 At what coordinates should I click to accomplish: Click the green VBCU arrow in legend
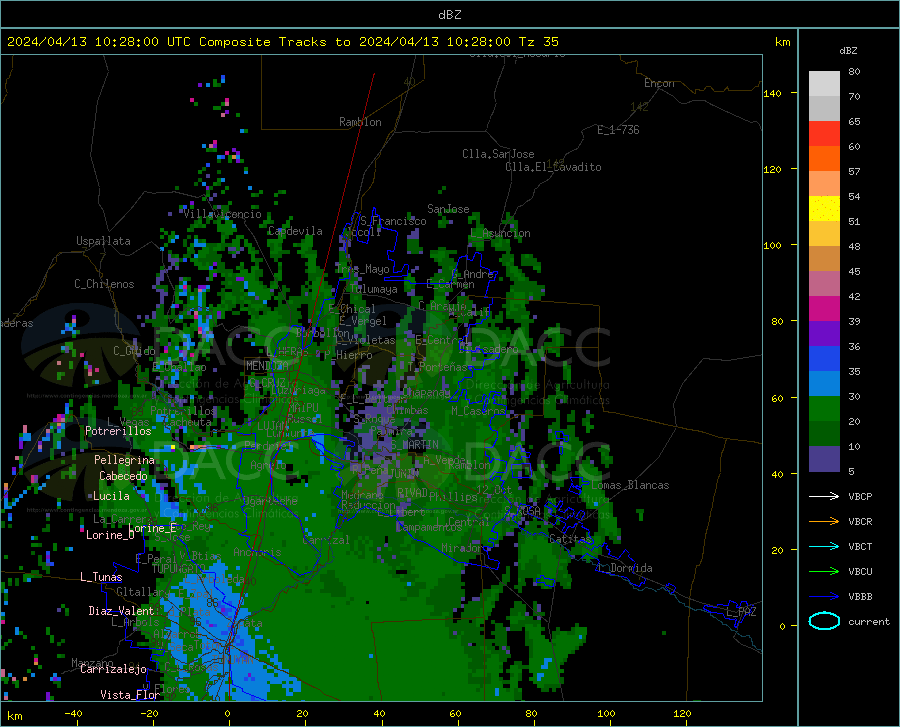point(824,572)
